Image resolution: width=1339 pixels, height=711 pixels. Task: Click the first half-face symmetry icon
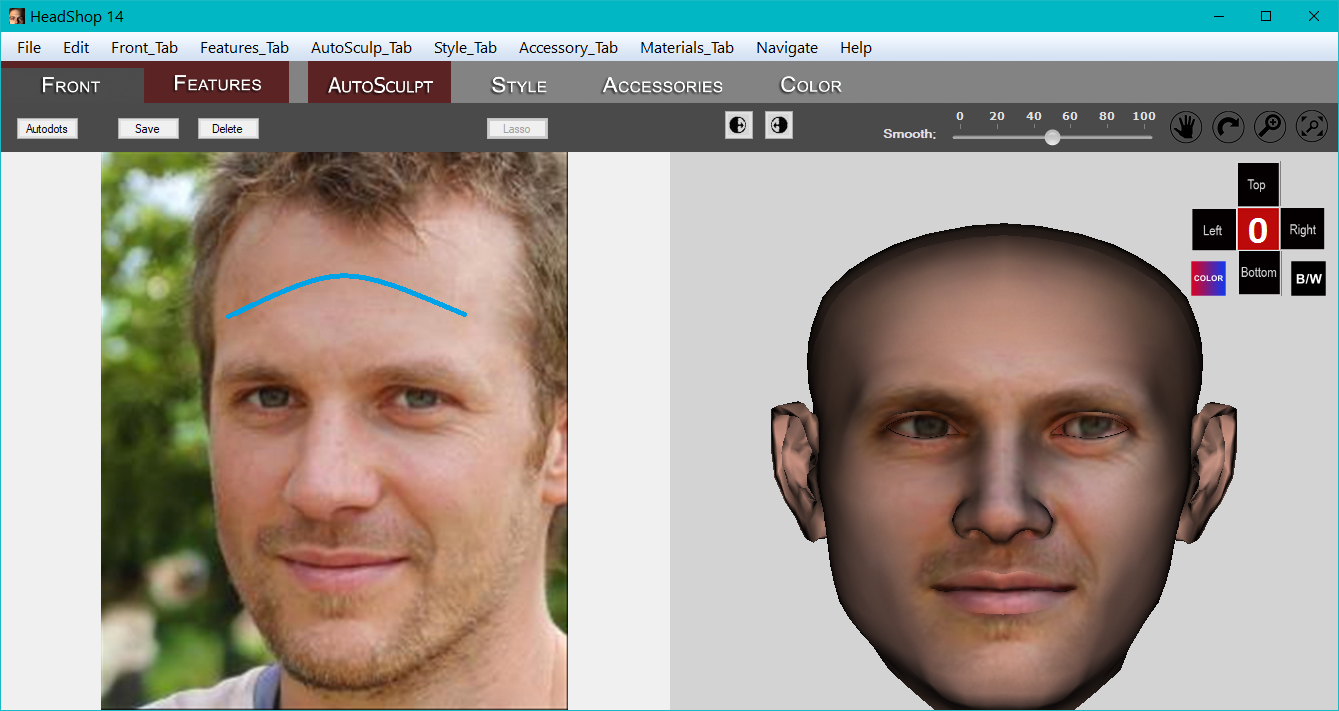739,125
